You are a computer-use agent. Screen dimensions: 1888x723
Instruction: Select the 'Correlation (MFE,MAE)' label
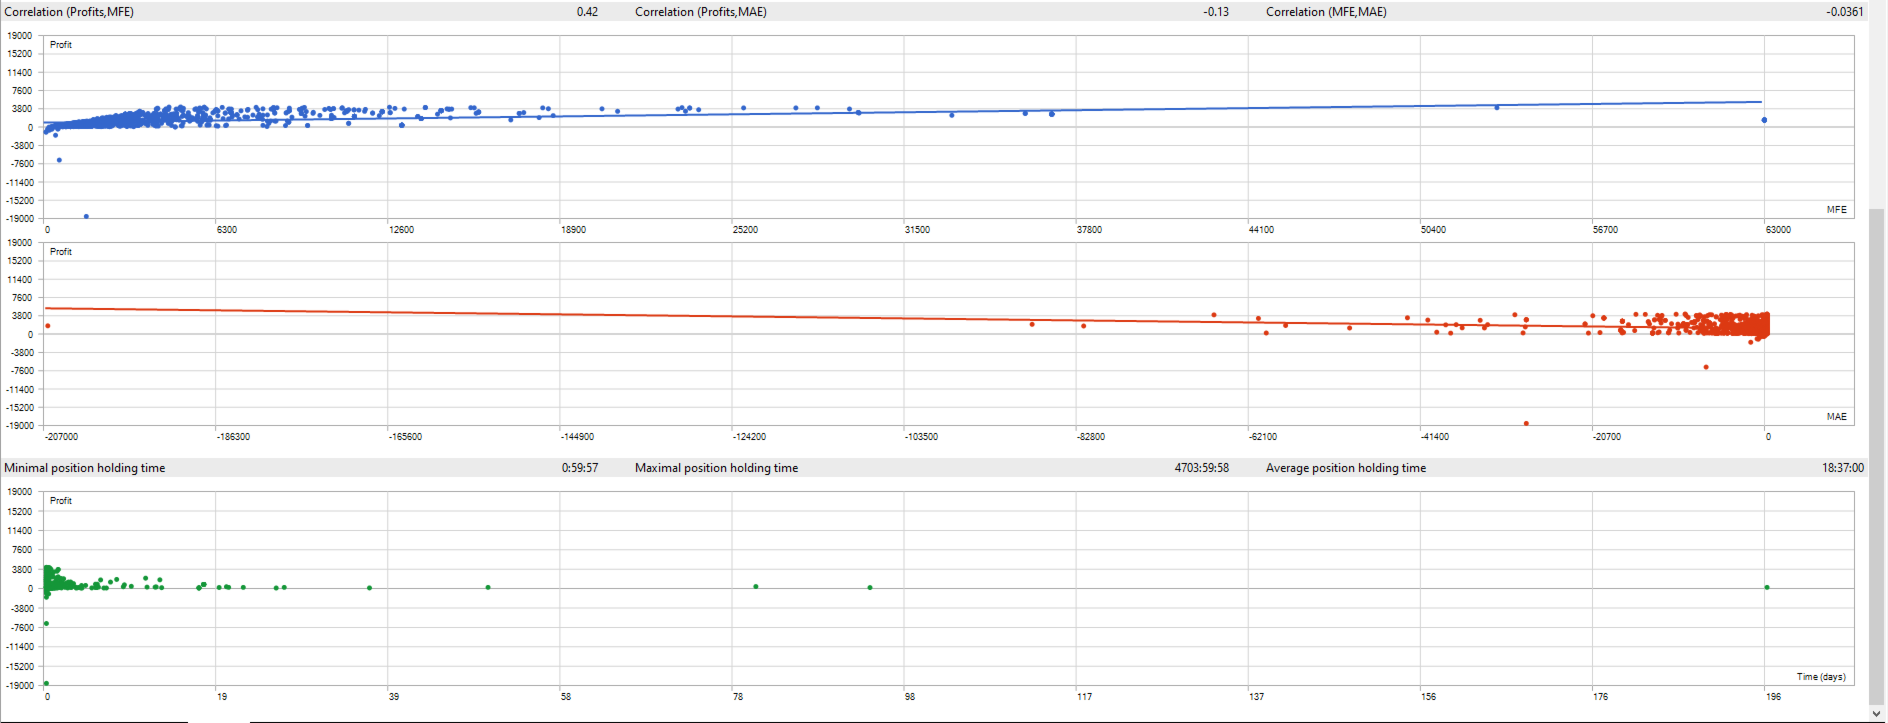pos(1326,12)
